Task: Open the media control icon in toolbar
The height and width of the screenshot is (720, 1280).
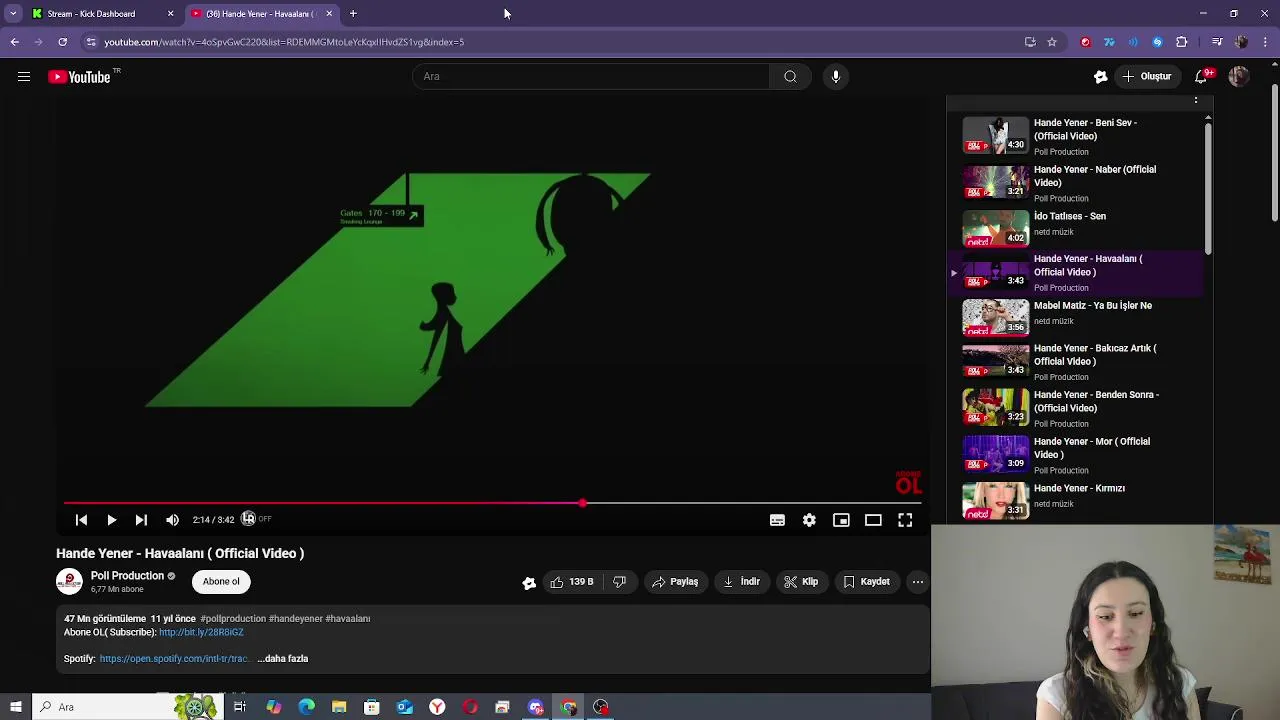Action: pos(1217,42)
